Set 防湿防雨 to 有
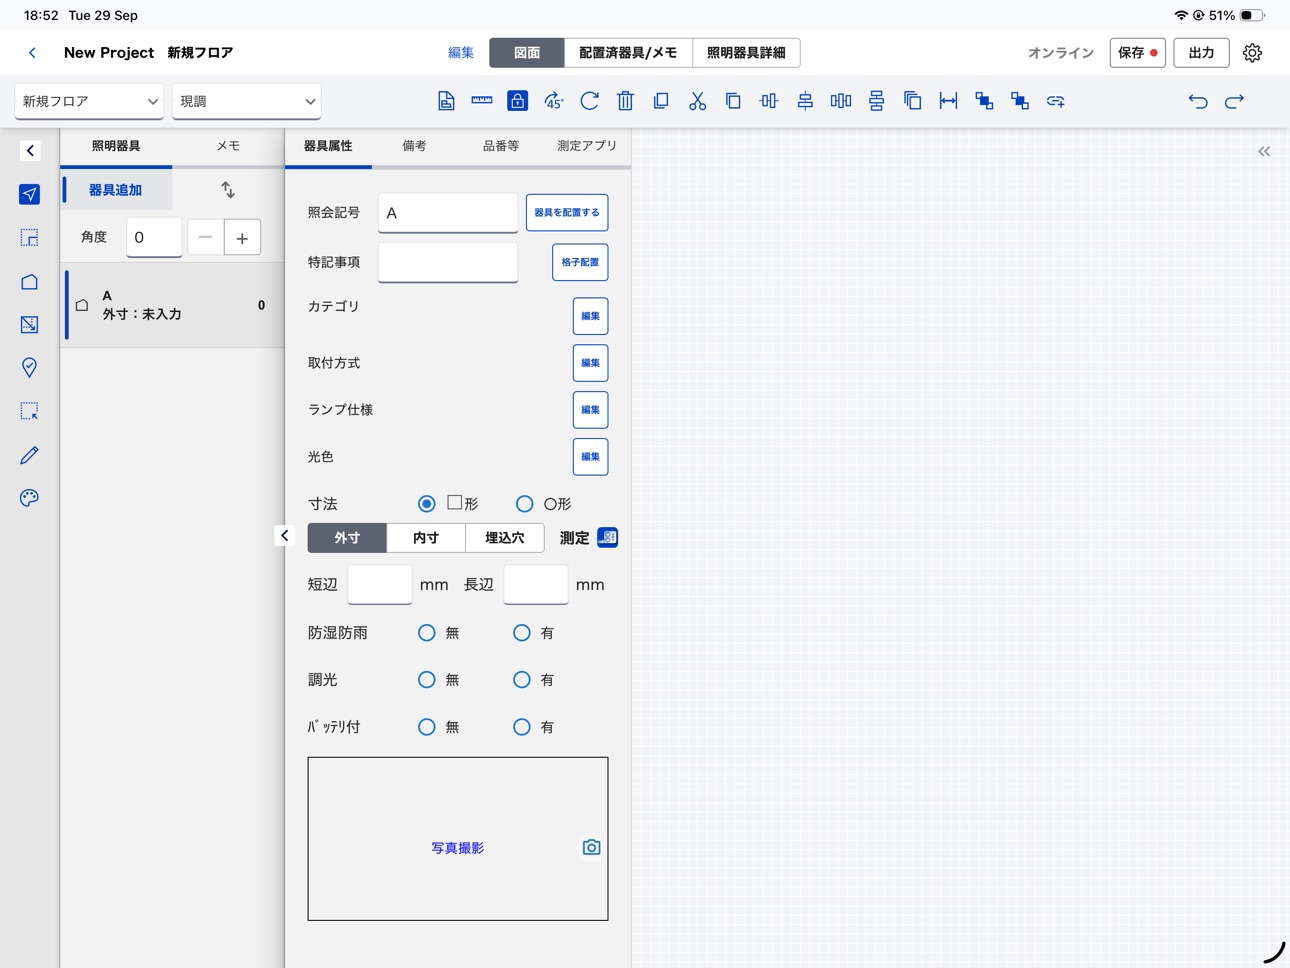Viewport: 1290px width, 968px height. coord(522,633)
